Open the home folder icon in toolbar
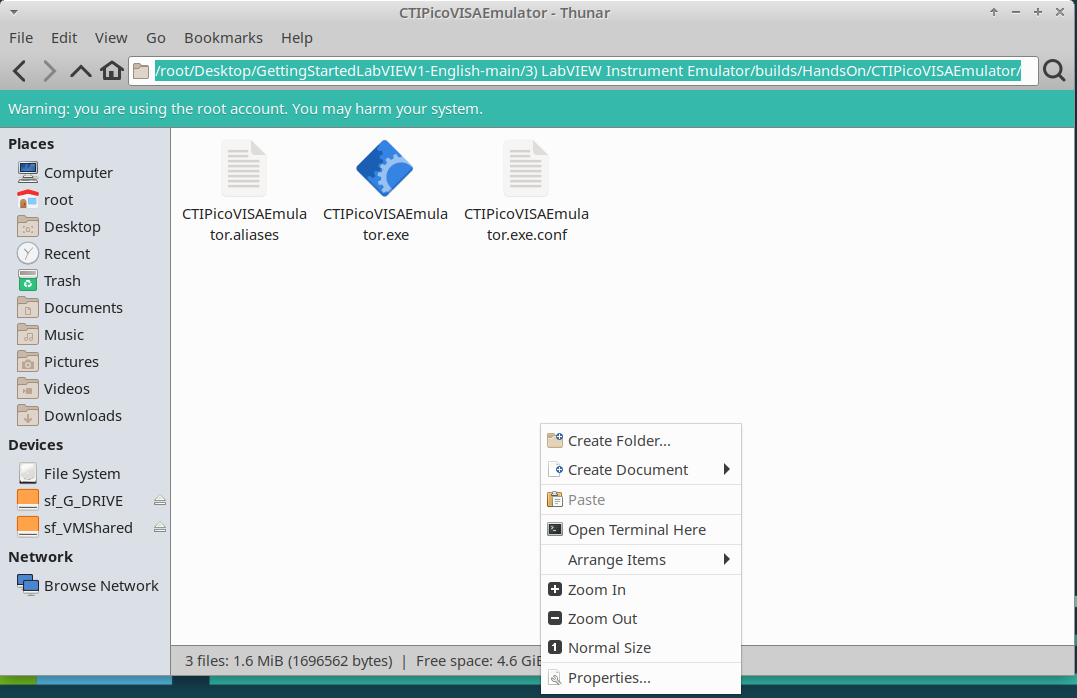Screen dimensions: 1077x698 (x=112, y=71)
